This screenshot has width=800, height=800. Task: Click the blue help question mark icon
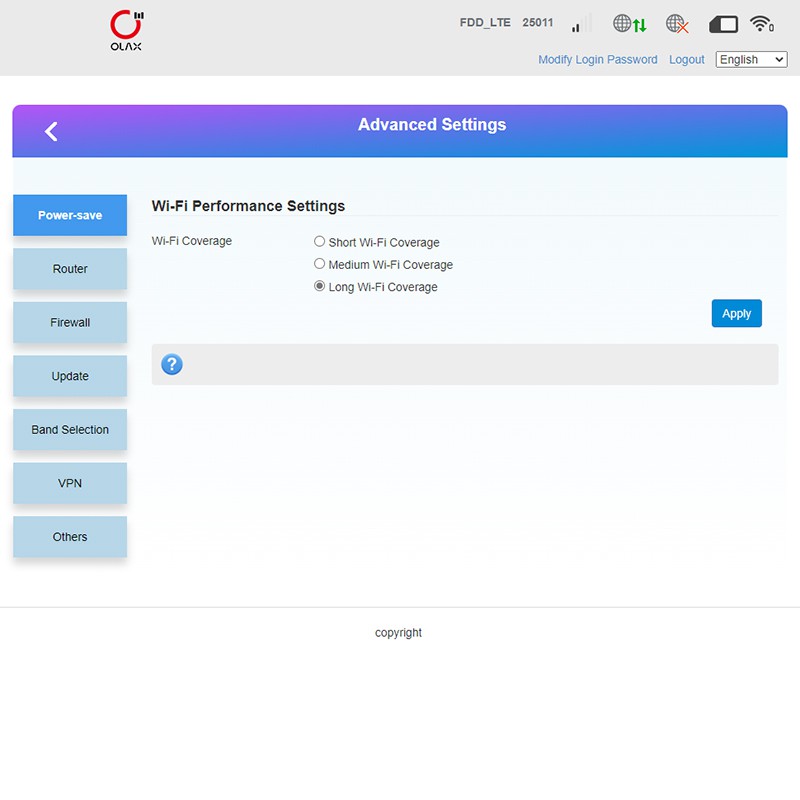coord(172,364)
